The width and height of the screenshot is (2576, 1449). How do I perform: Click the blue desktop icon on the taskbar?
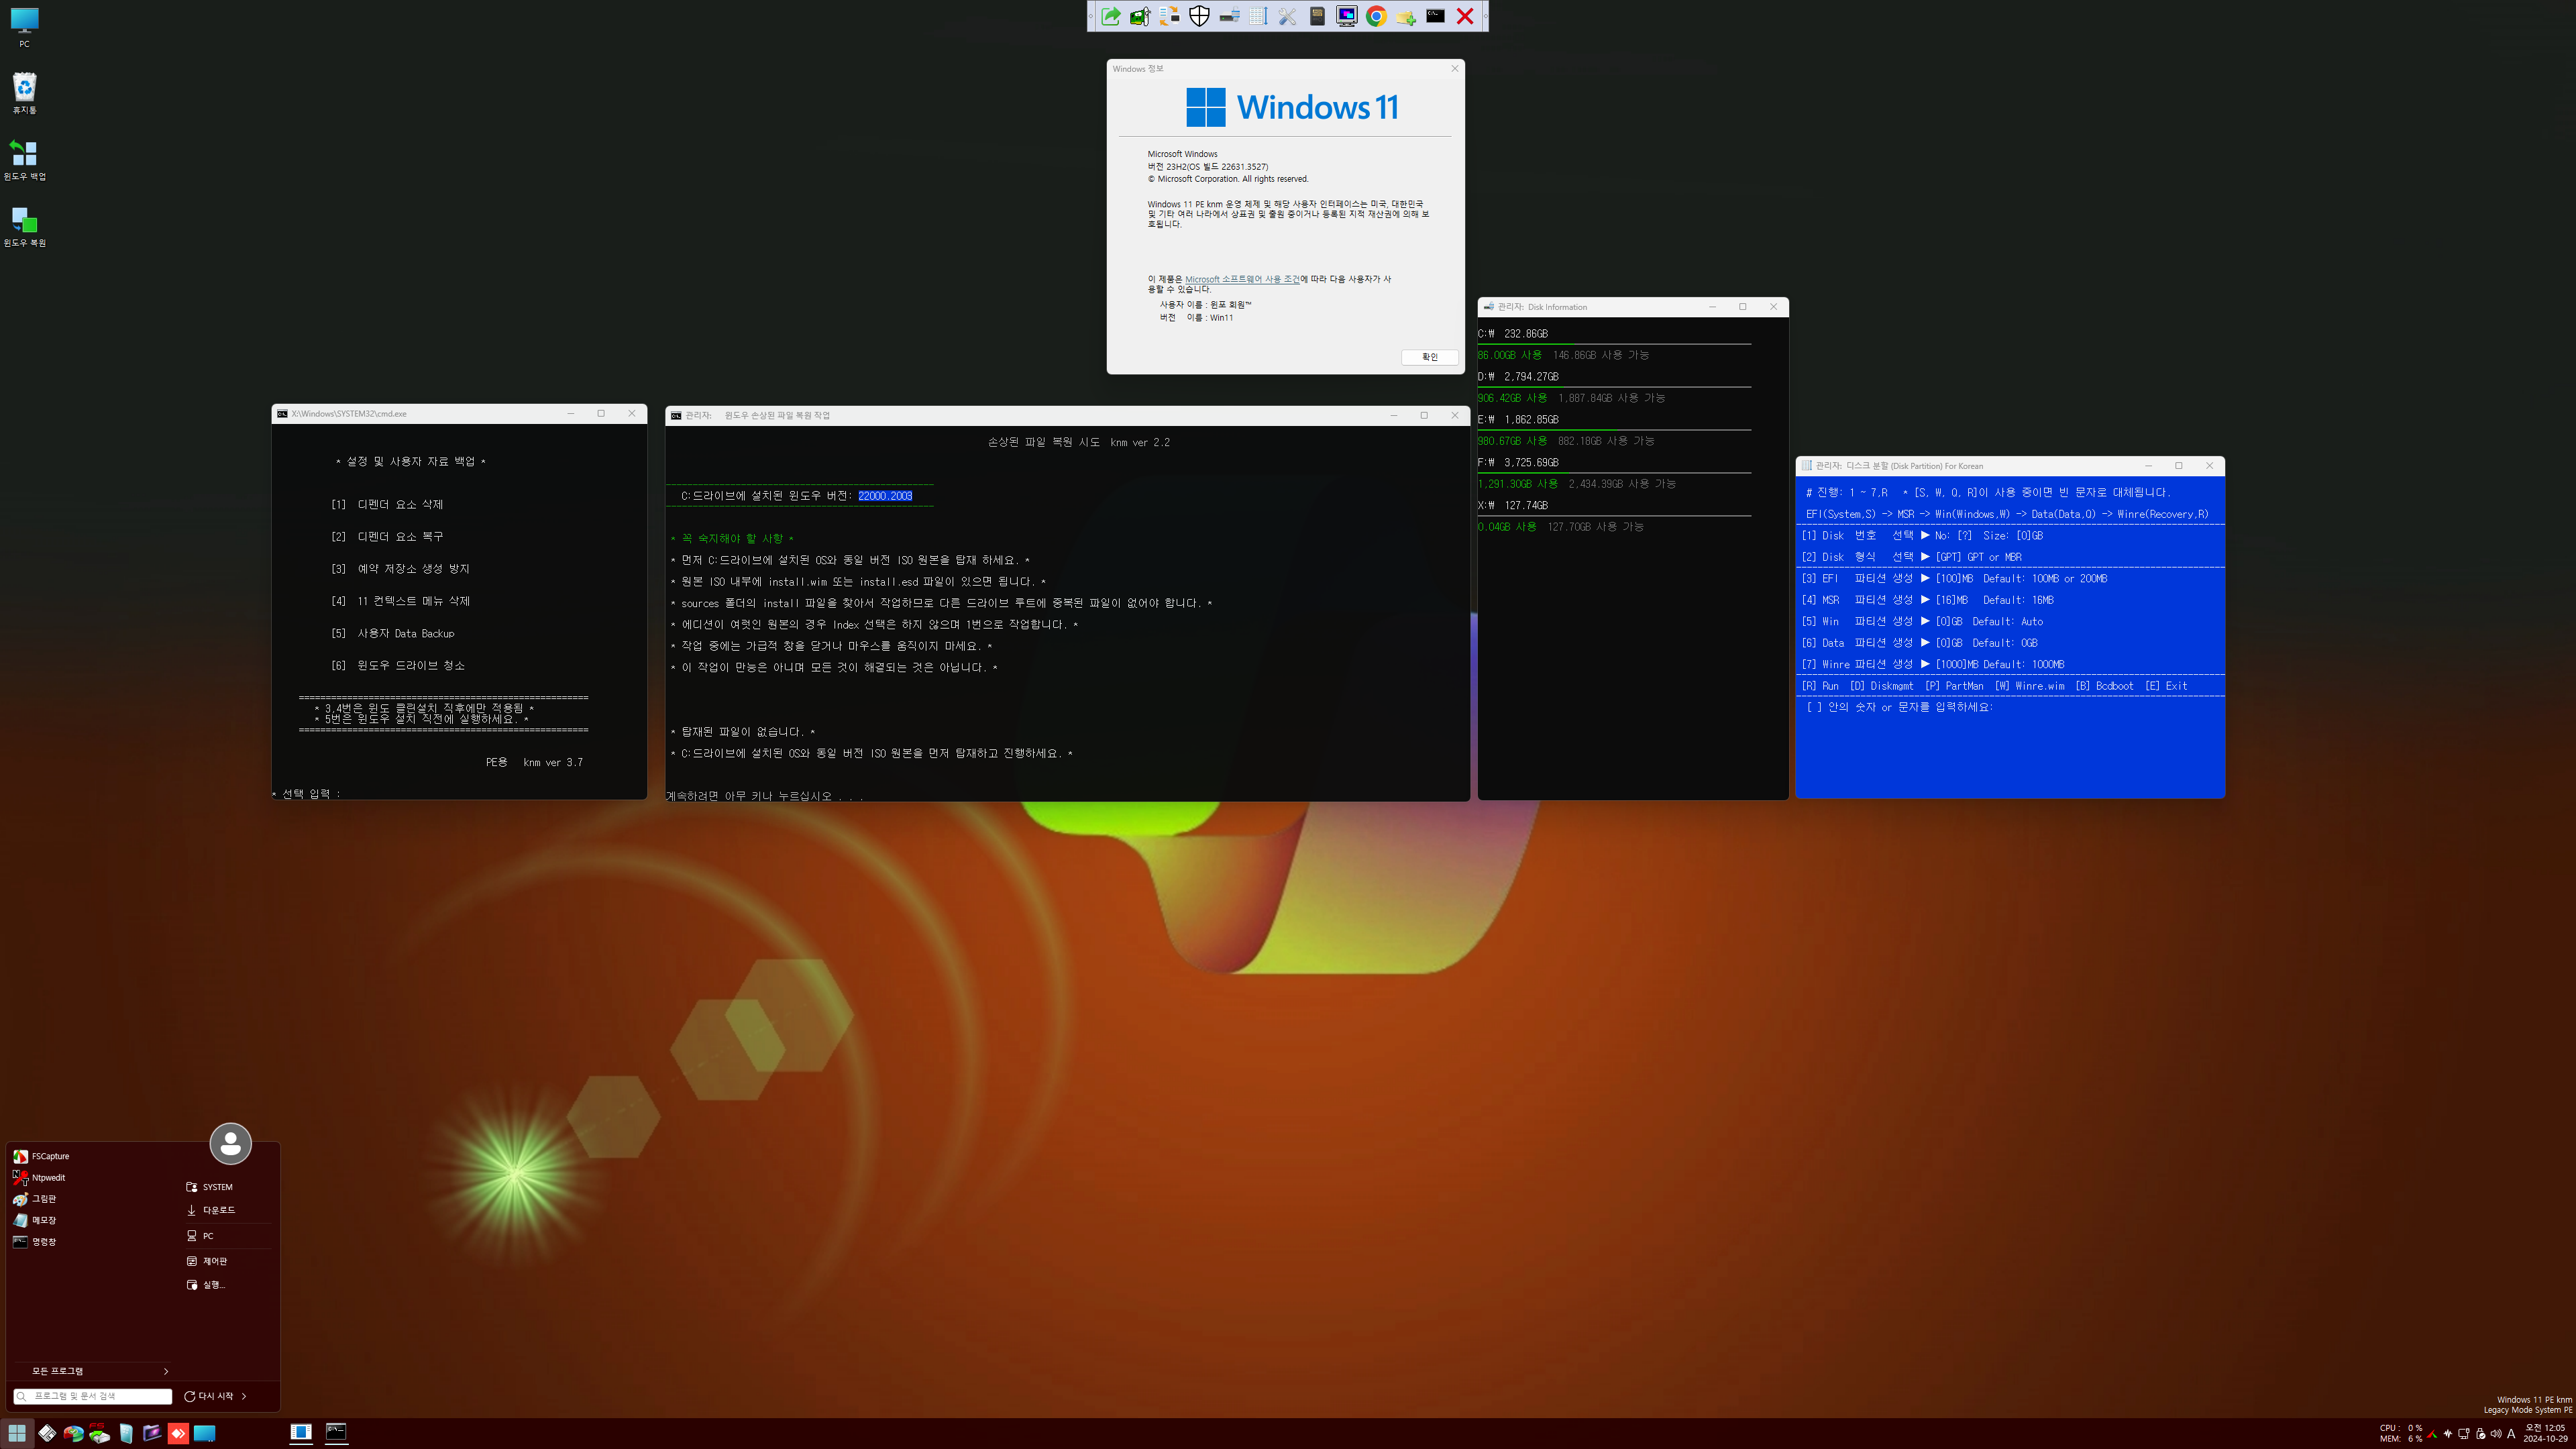point(204,1433)
